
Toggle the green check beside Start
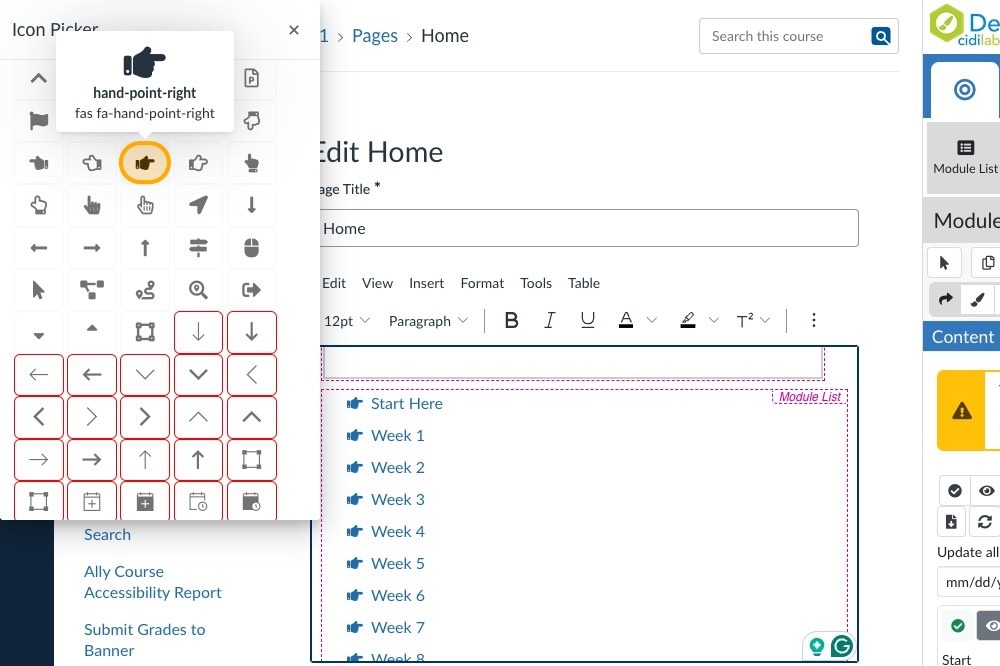point(958,626)
